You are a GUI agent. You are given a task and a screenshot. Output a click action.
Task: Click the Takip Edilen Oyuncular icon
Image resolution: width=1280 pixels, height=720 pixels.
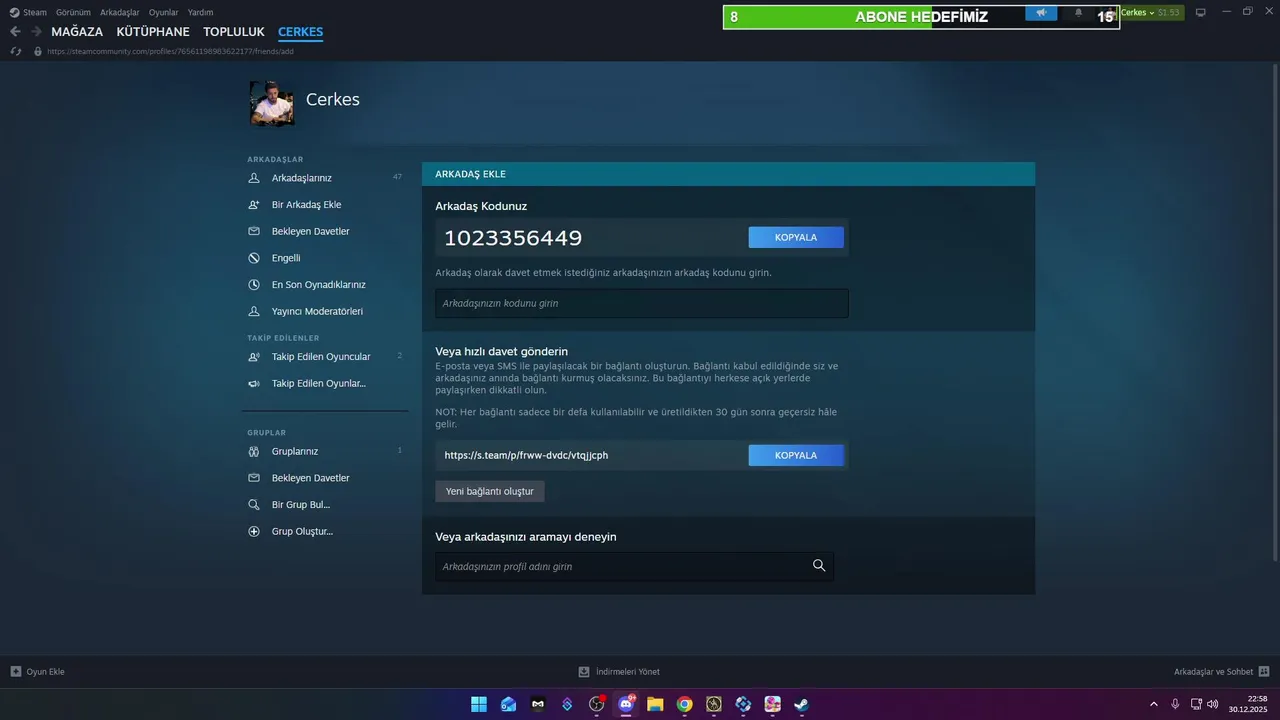pyautogui.click(x=254, y=357)
